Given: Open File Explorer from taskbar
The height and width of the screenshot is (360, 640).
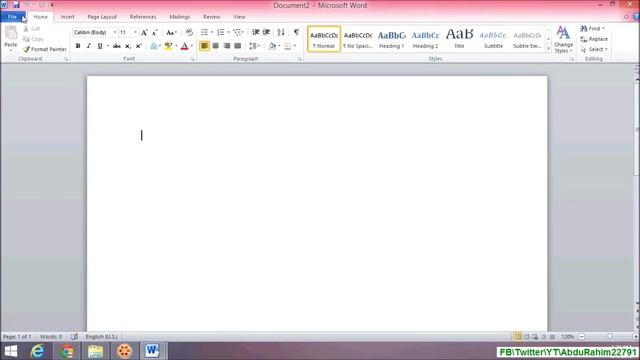Looking at the screenshot, I should [96, 351].
